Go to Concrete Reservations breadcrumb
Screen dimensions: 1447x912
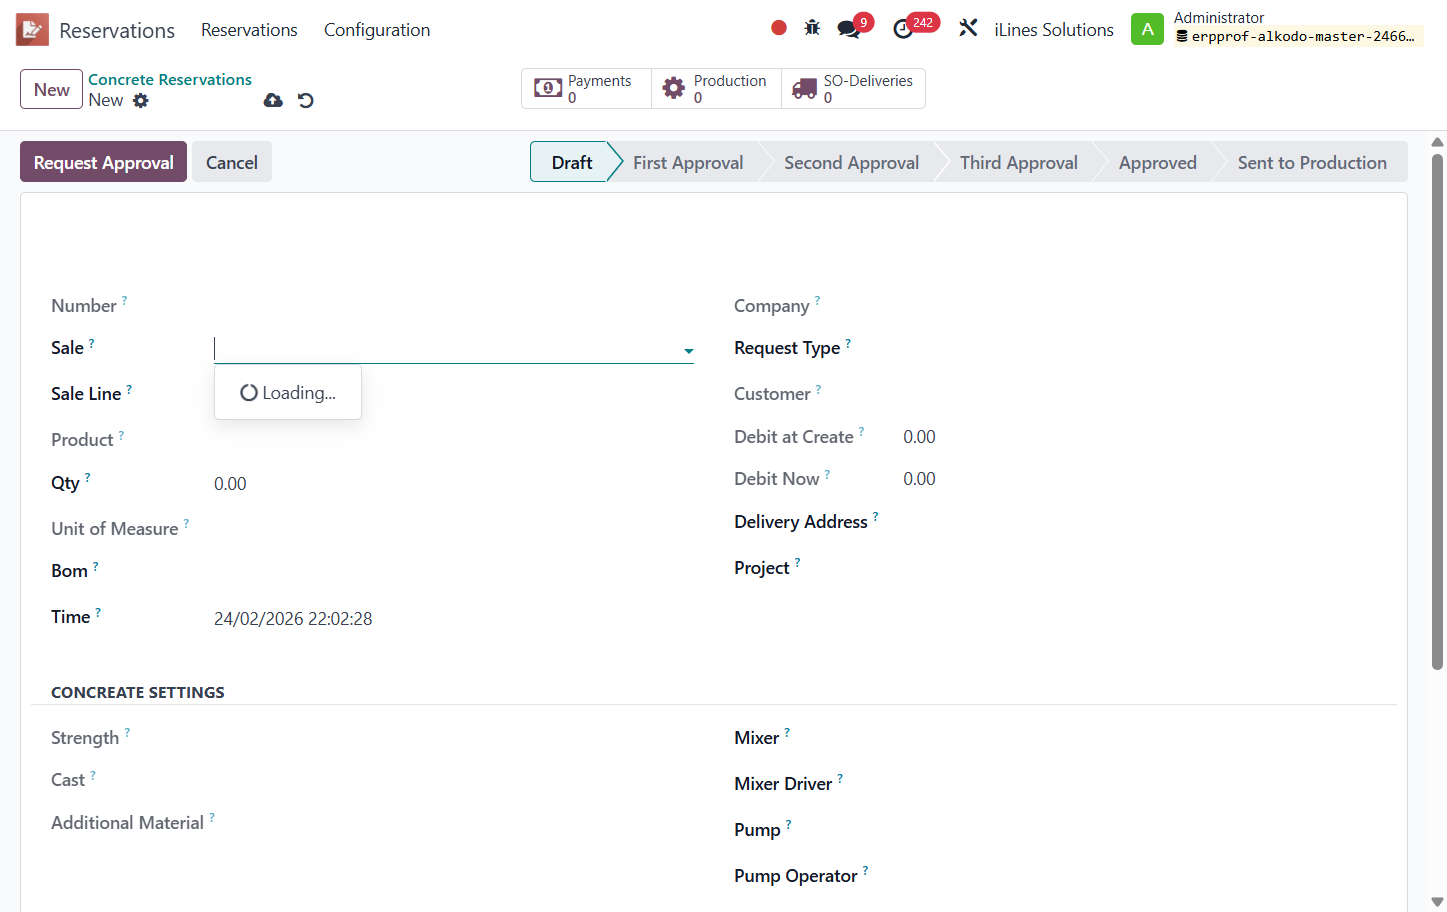tap(170, 79)
